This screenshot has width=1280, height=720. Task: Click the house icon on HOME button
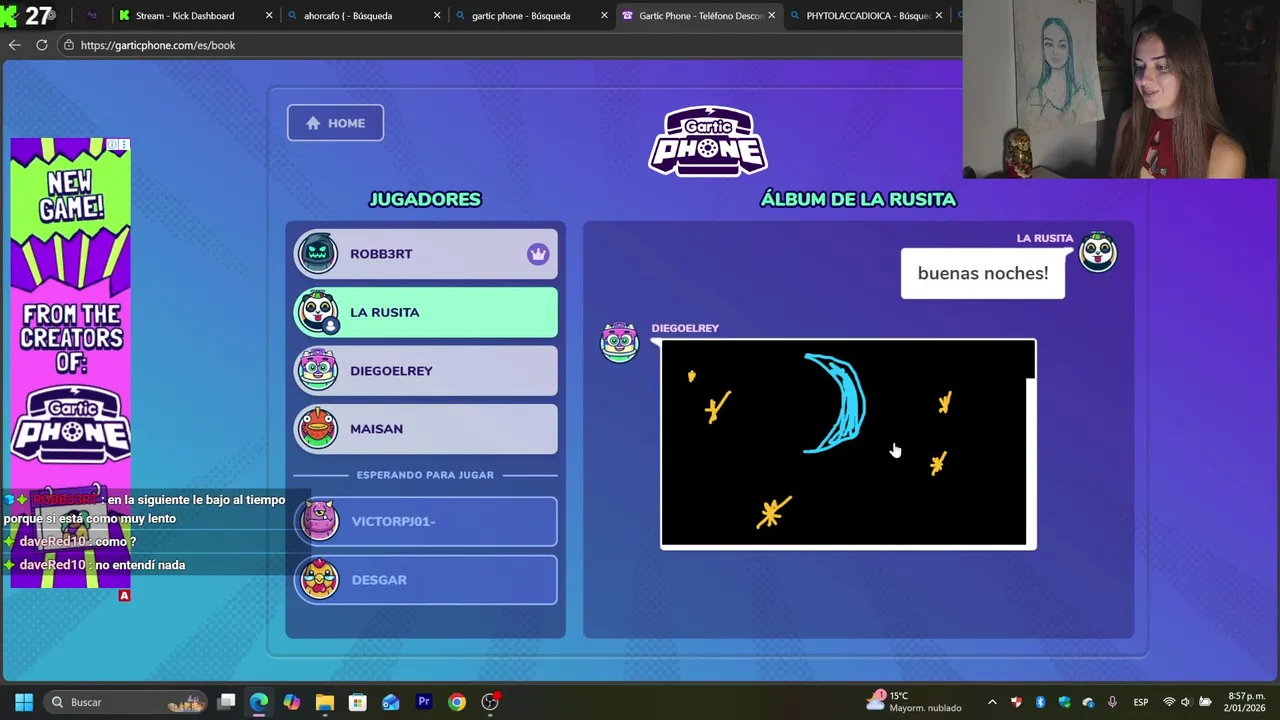[x=313, y=123]
